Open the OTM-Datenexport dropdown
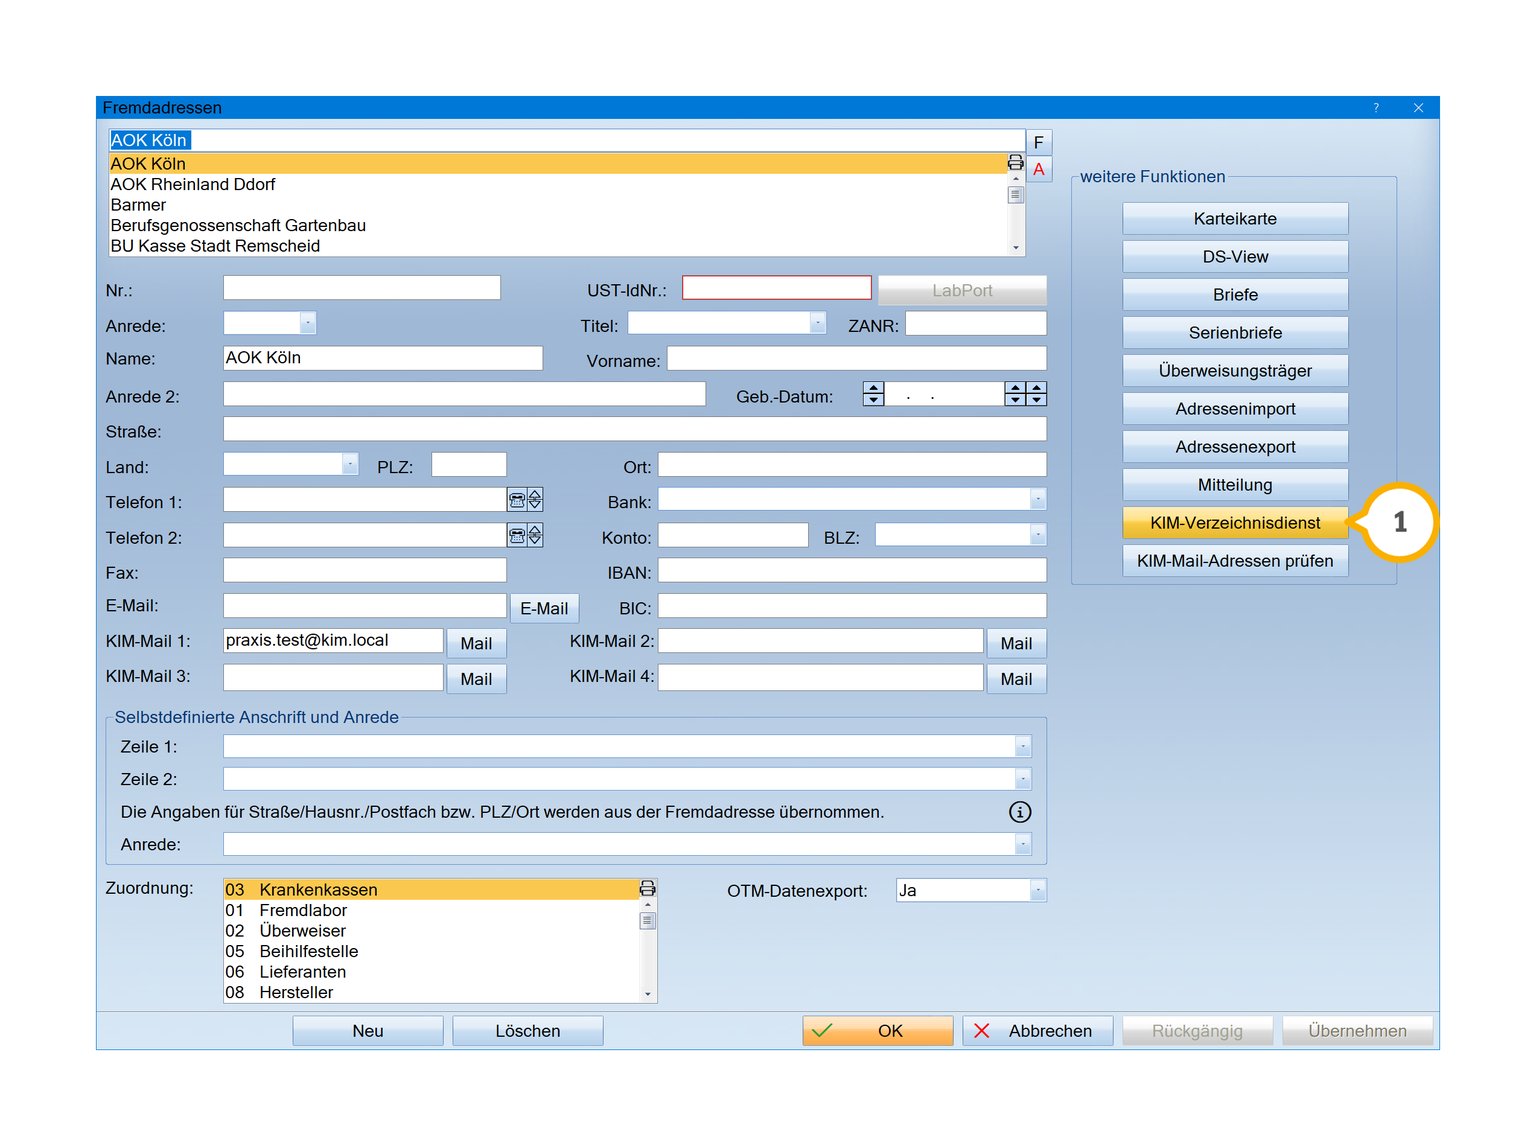Viewport: 1536px width, 1146px height. tap(1038, 890)
